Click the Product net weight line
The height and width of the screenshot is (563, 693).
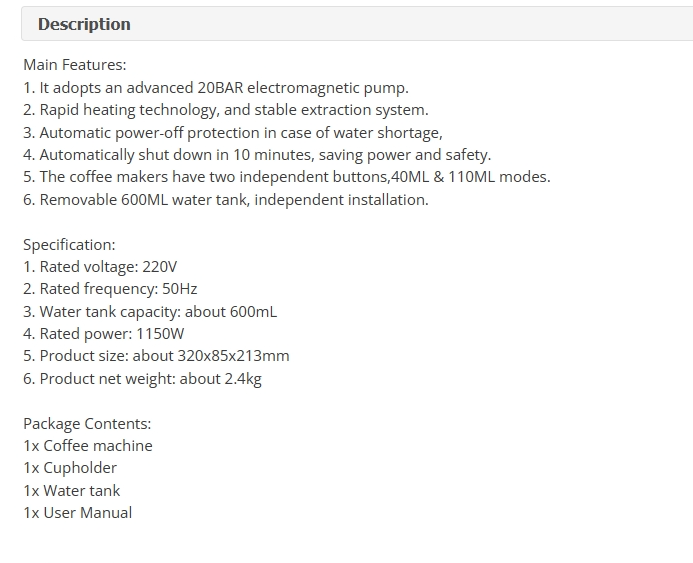pyautogui.click(x=143, y=379)
